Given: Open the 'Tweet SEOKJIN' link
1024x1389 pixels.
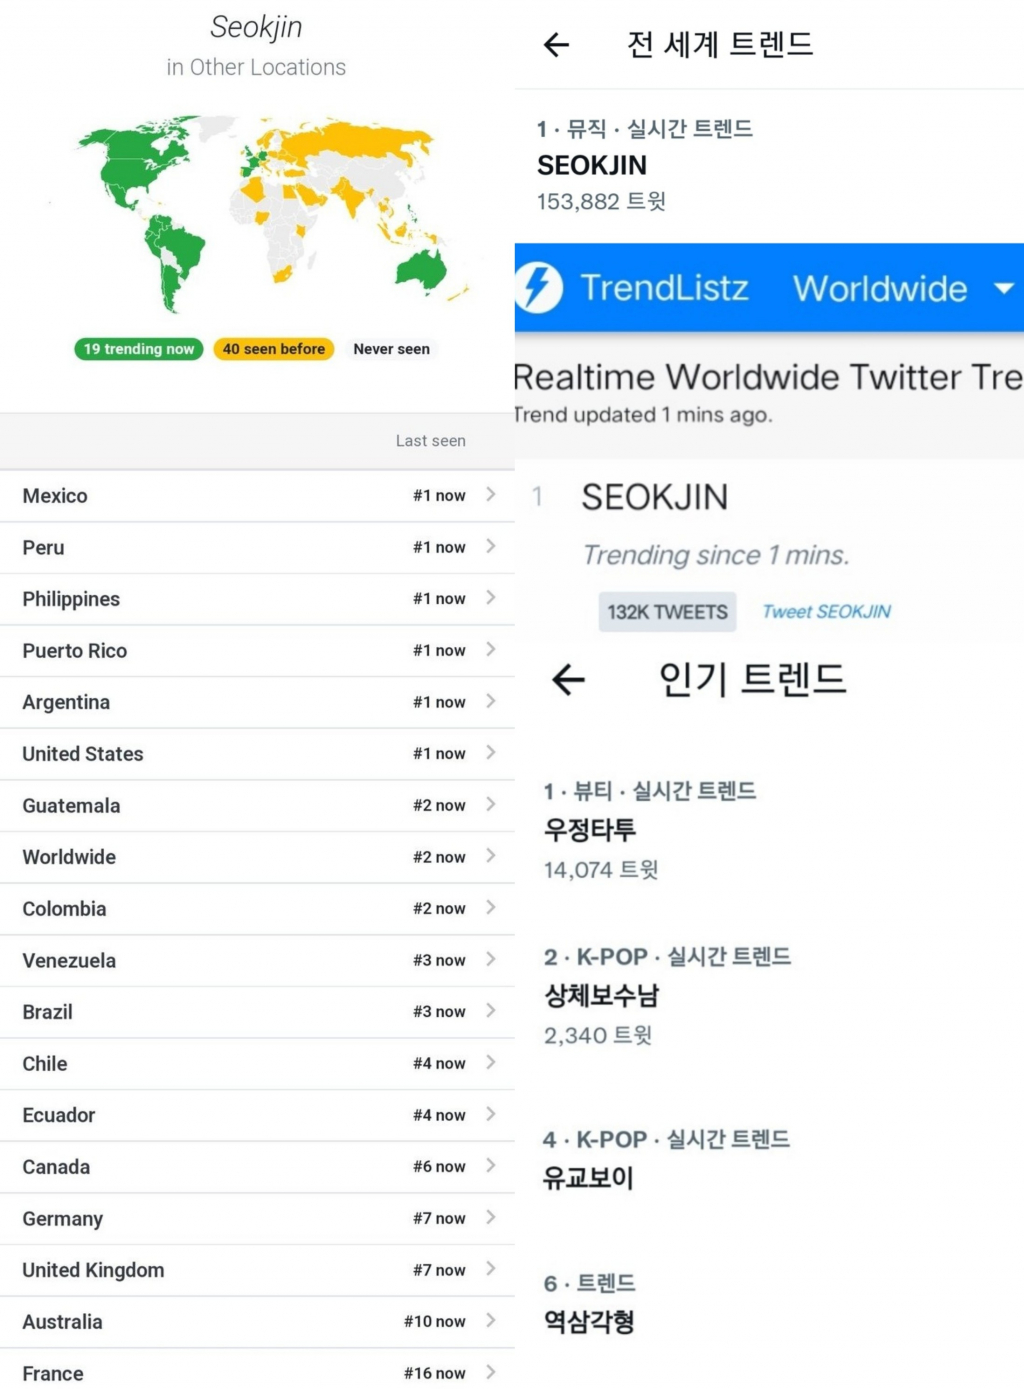Looking at the screenshot, I should 826,612.
